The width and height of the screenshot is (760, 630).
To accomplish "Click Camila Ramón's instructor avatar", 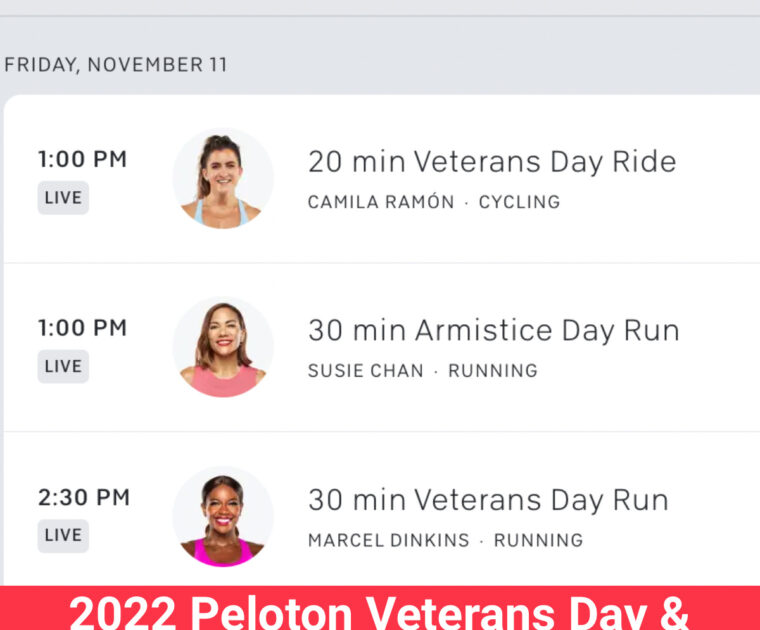I will (223, 178).
